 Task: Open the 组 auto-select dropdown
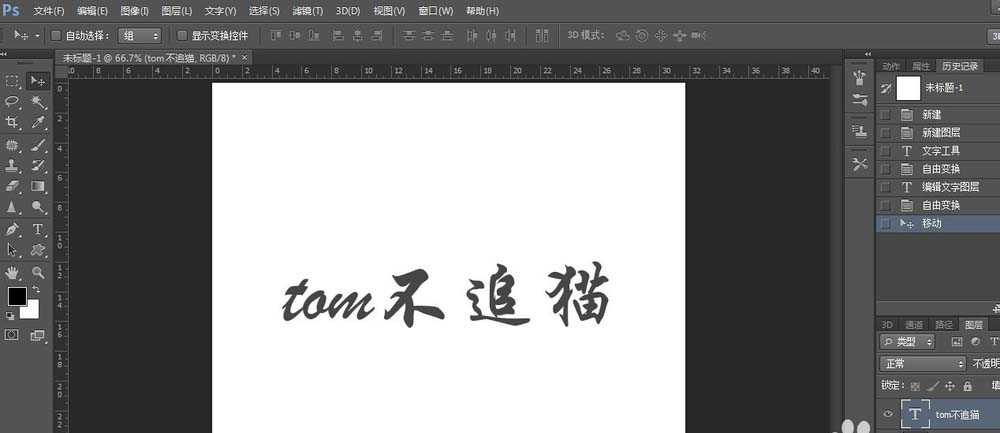coord(139,35)
